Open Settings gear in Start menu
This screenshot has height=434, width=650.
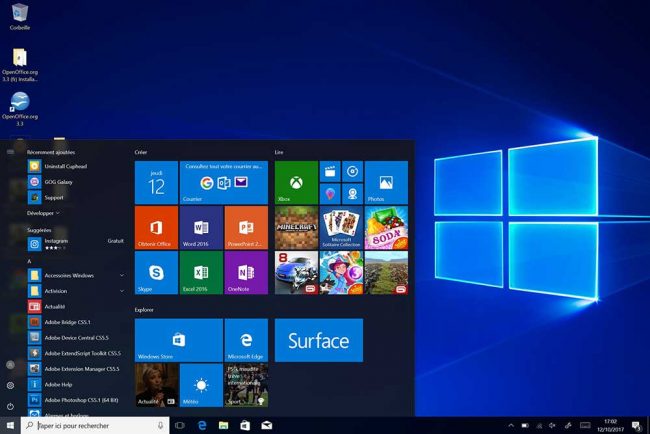tap(10, 385)
